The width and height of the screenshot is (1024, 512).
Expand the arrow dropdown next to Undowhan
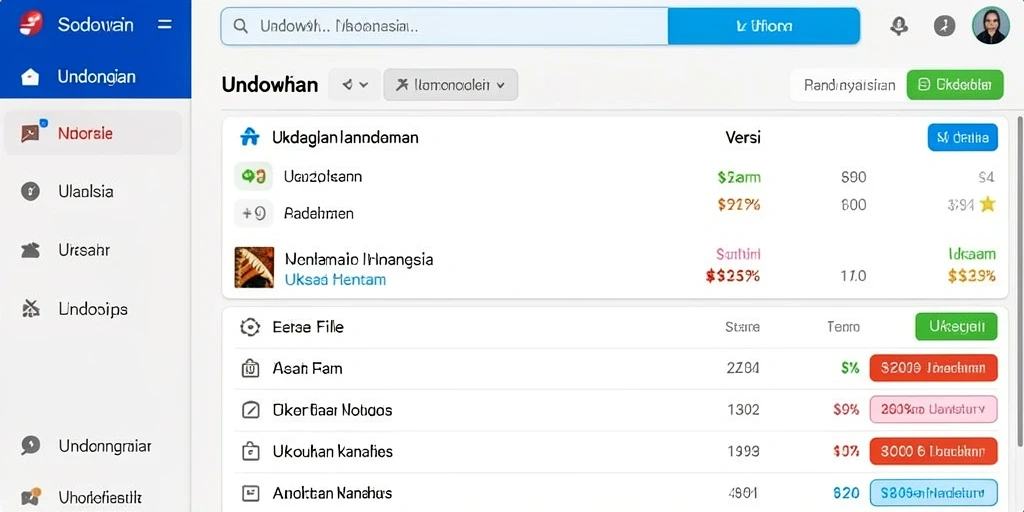(x=355, y=85)
